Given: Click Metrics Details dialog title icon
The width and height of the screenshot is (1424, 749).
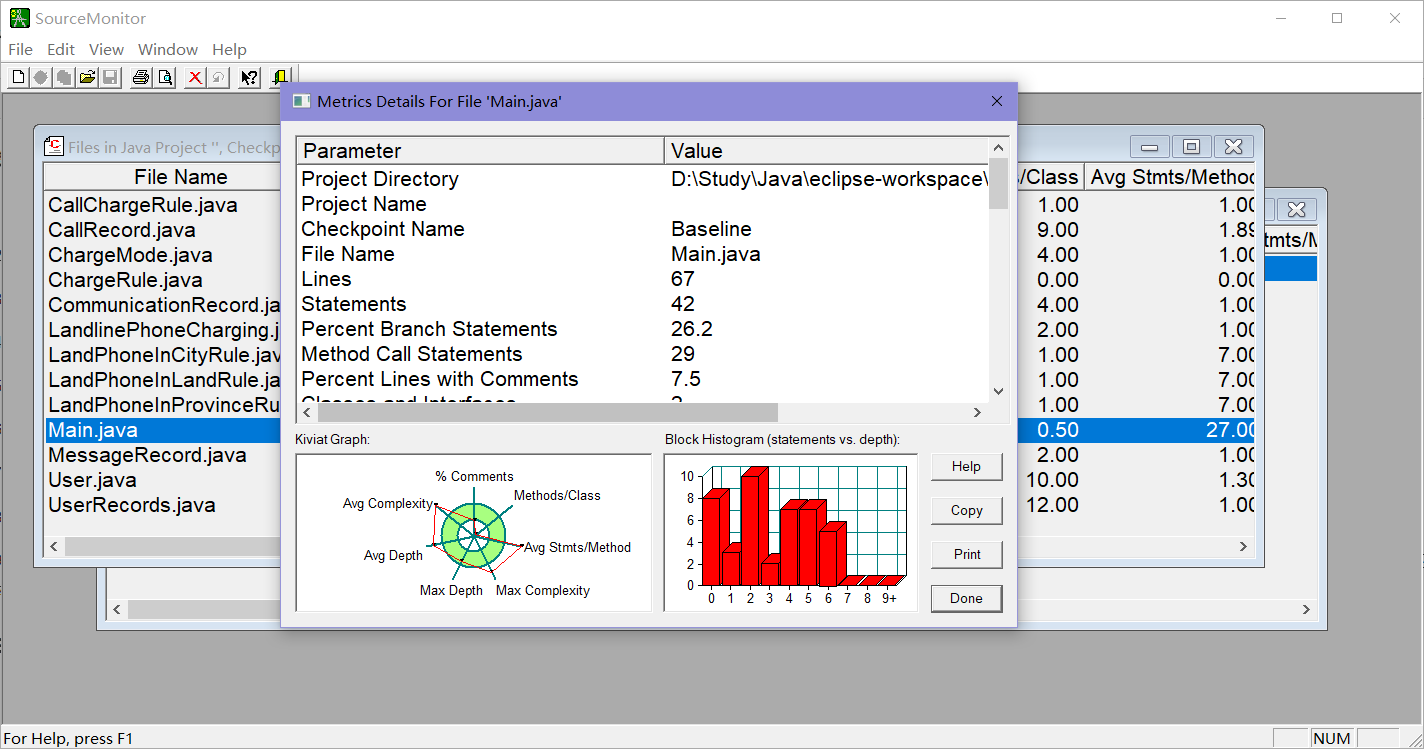Looking at the screenshot, I should [x=300, y=101].
